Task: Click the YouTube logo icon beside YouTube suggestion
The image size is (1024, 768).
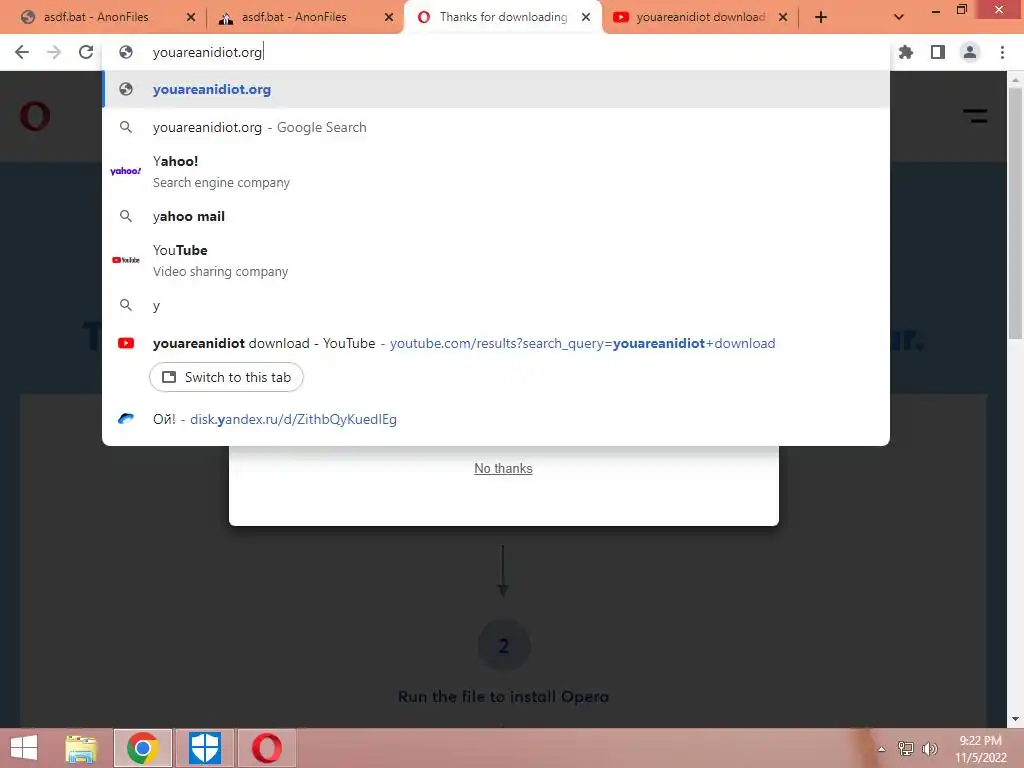Action: 125,260
